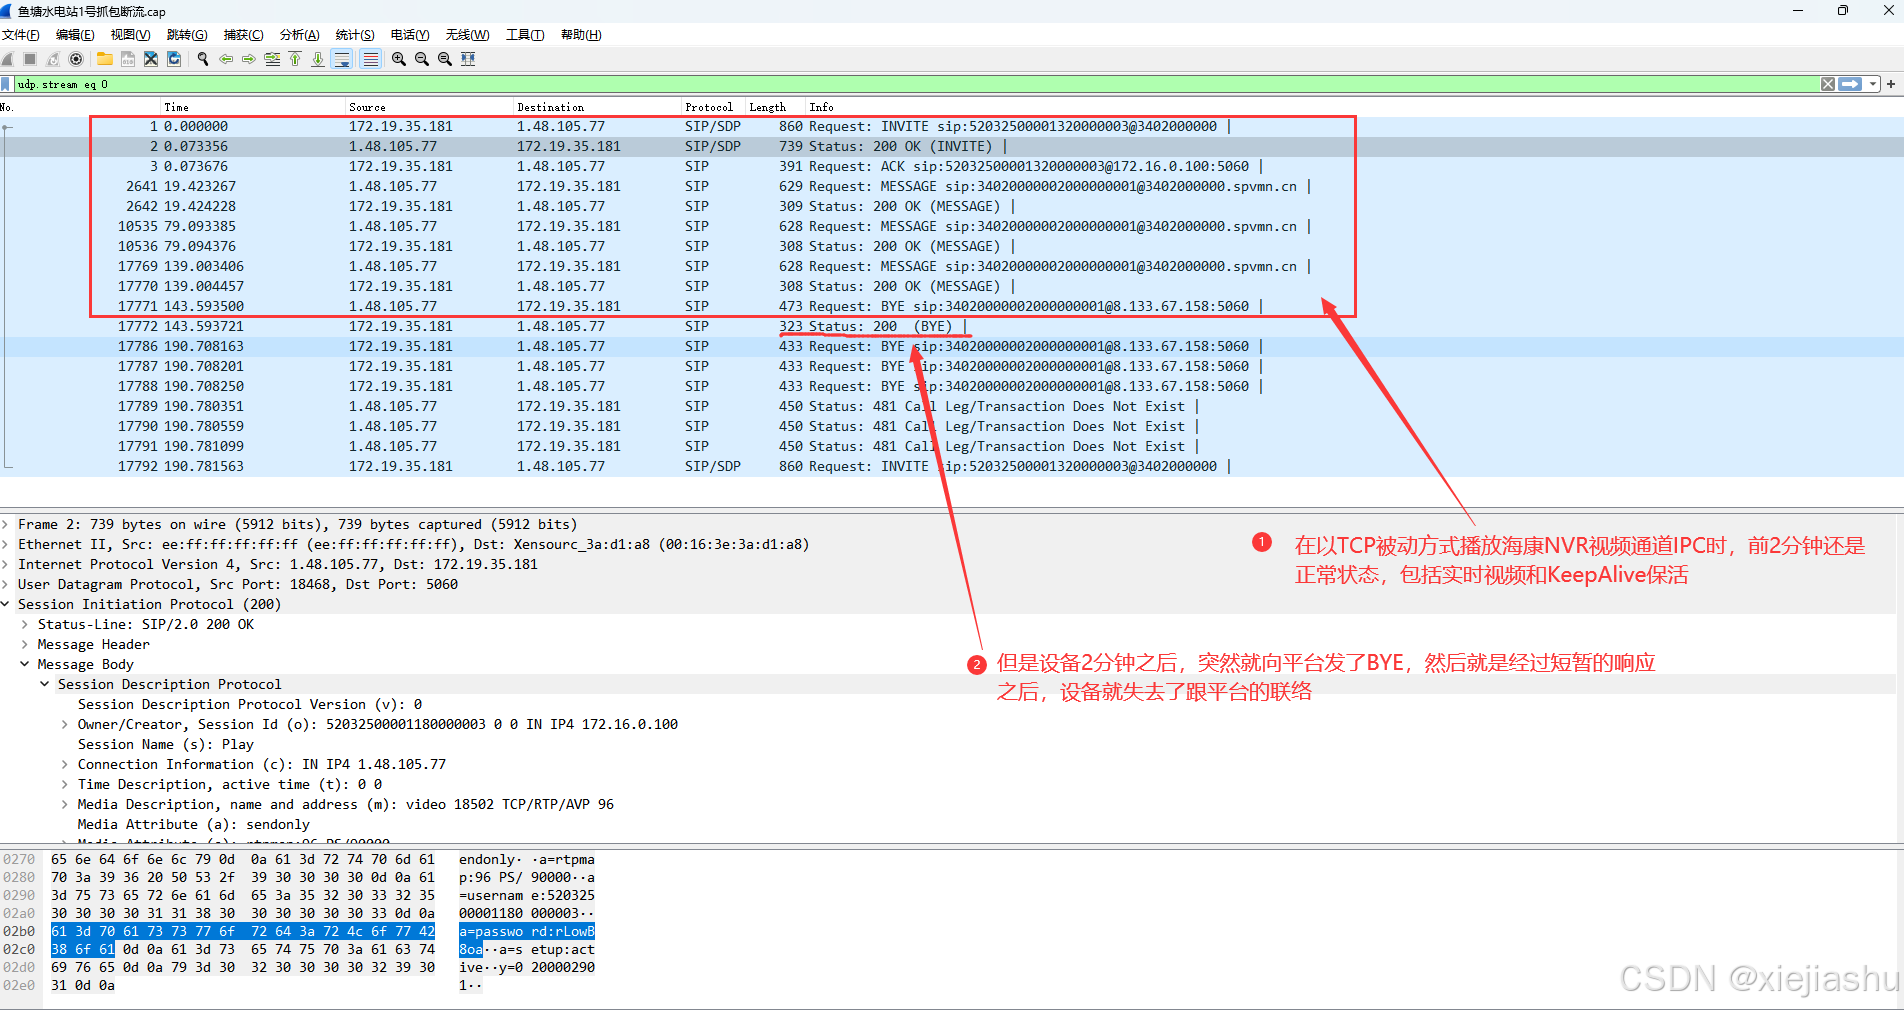Reset text to normal size
The width and height of the screenshot is (1904, 1010).
(445, 59)
